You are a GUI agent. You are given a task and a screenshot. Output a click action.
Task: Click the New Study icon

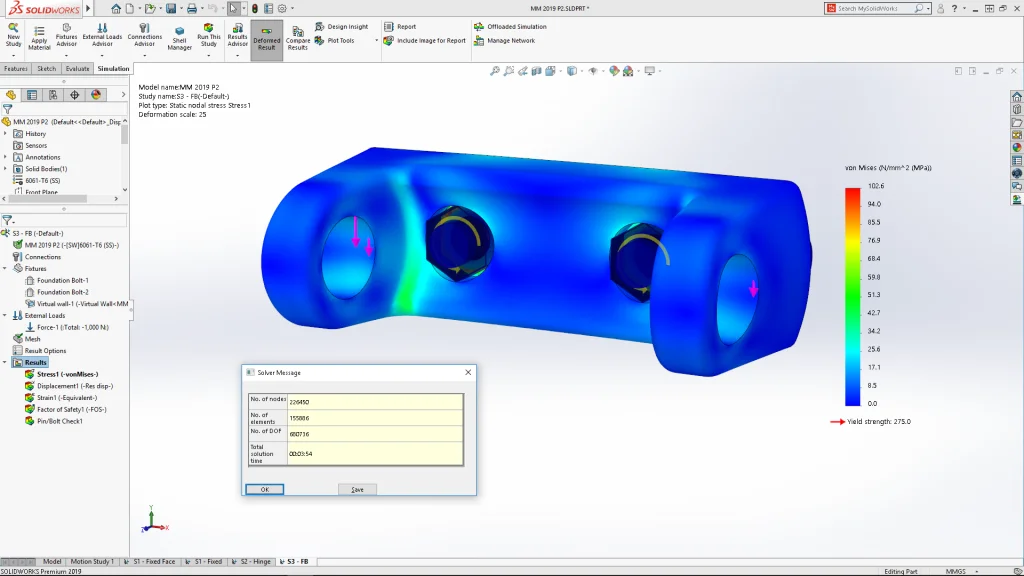click(x=13, y=34)
